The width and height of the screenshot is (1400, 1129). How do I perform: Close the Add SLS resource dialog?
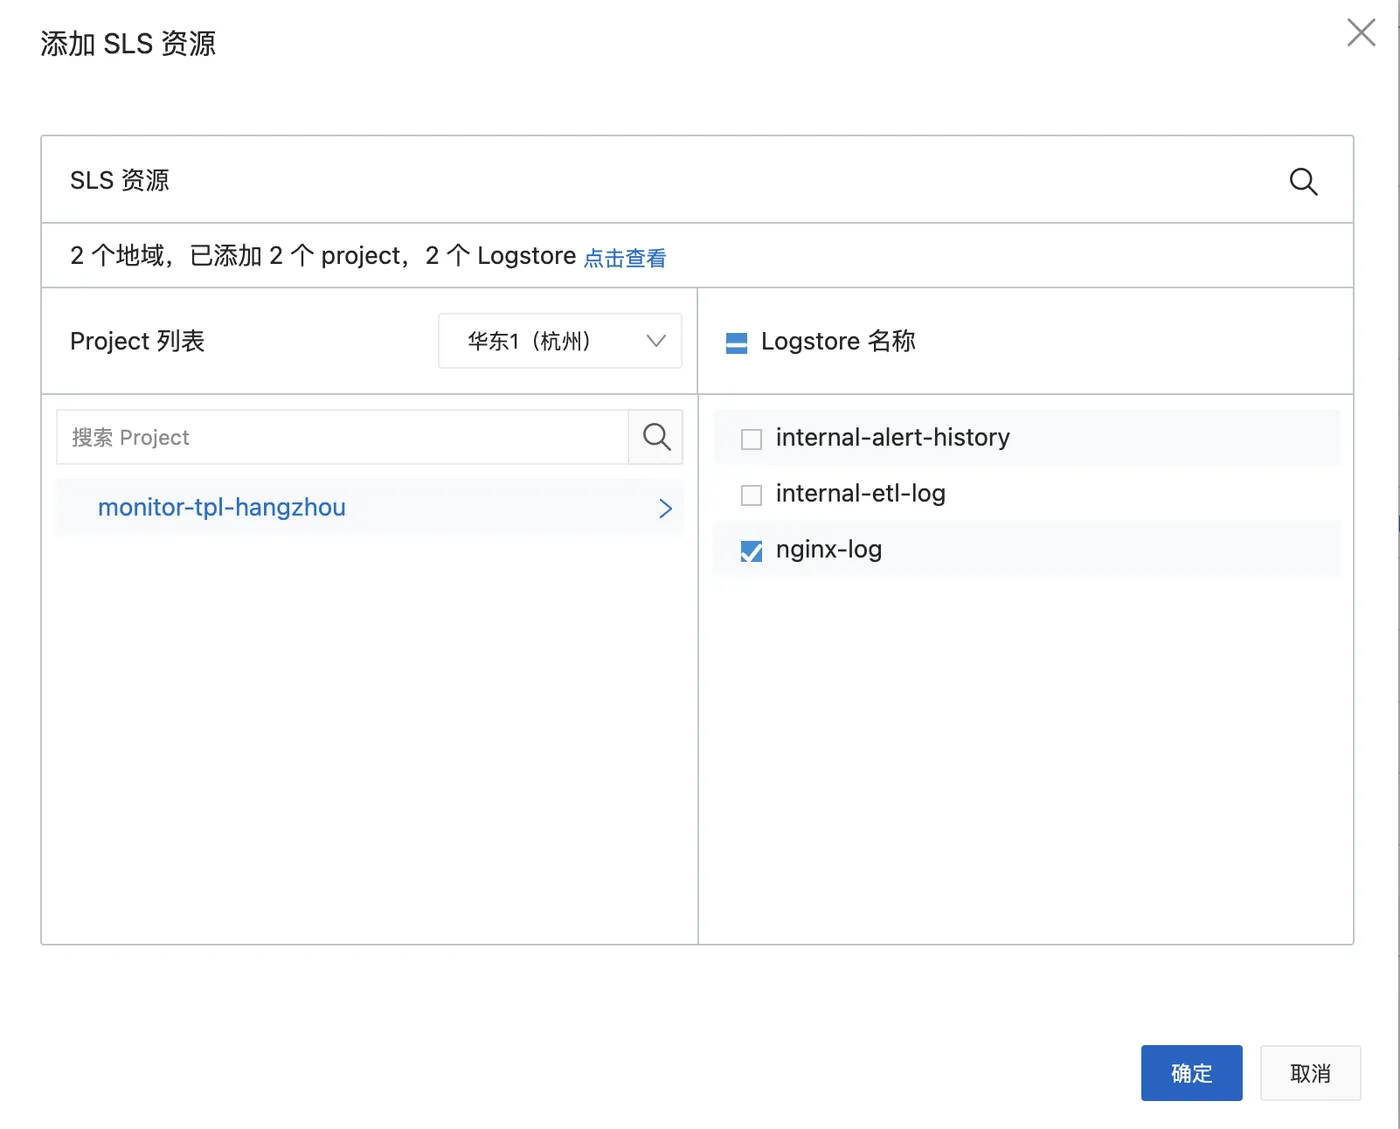[1360, 33]
